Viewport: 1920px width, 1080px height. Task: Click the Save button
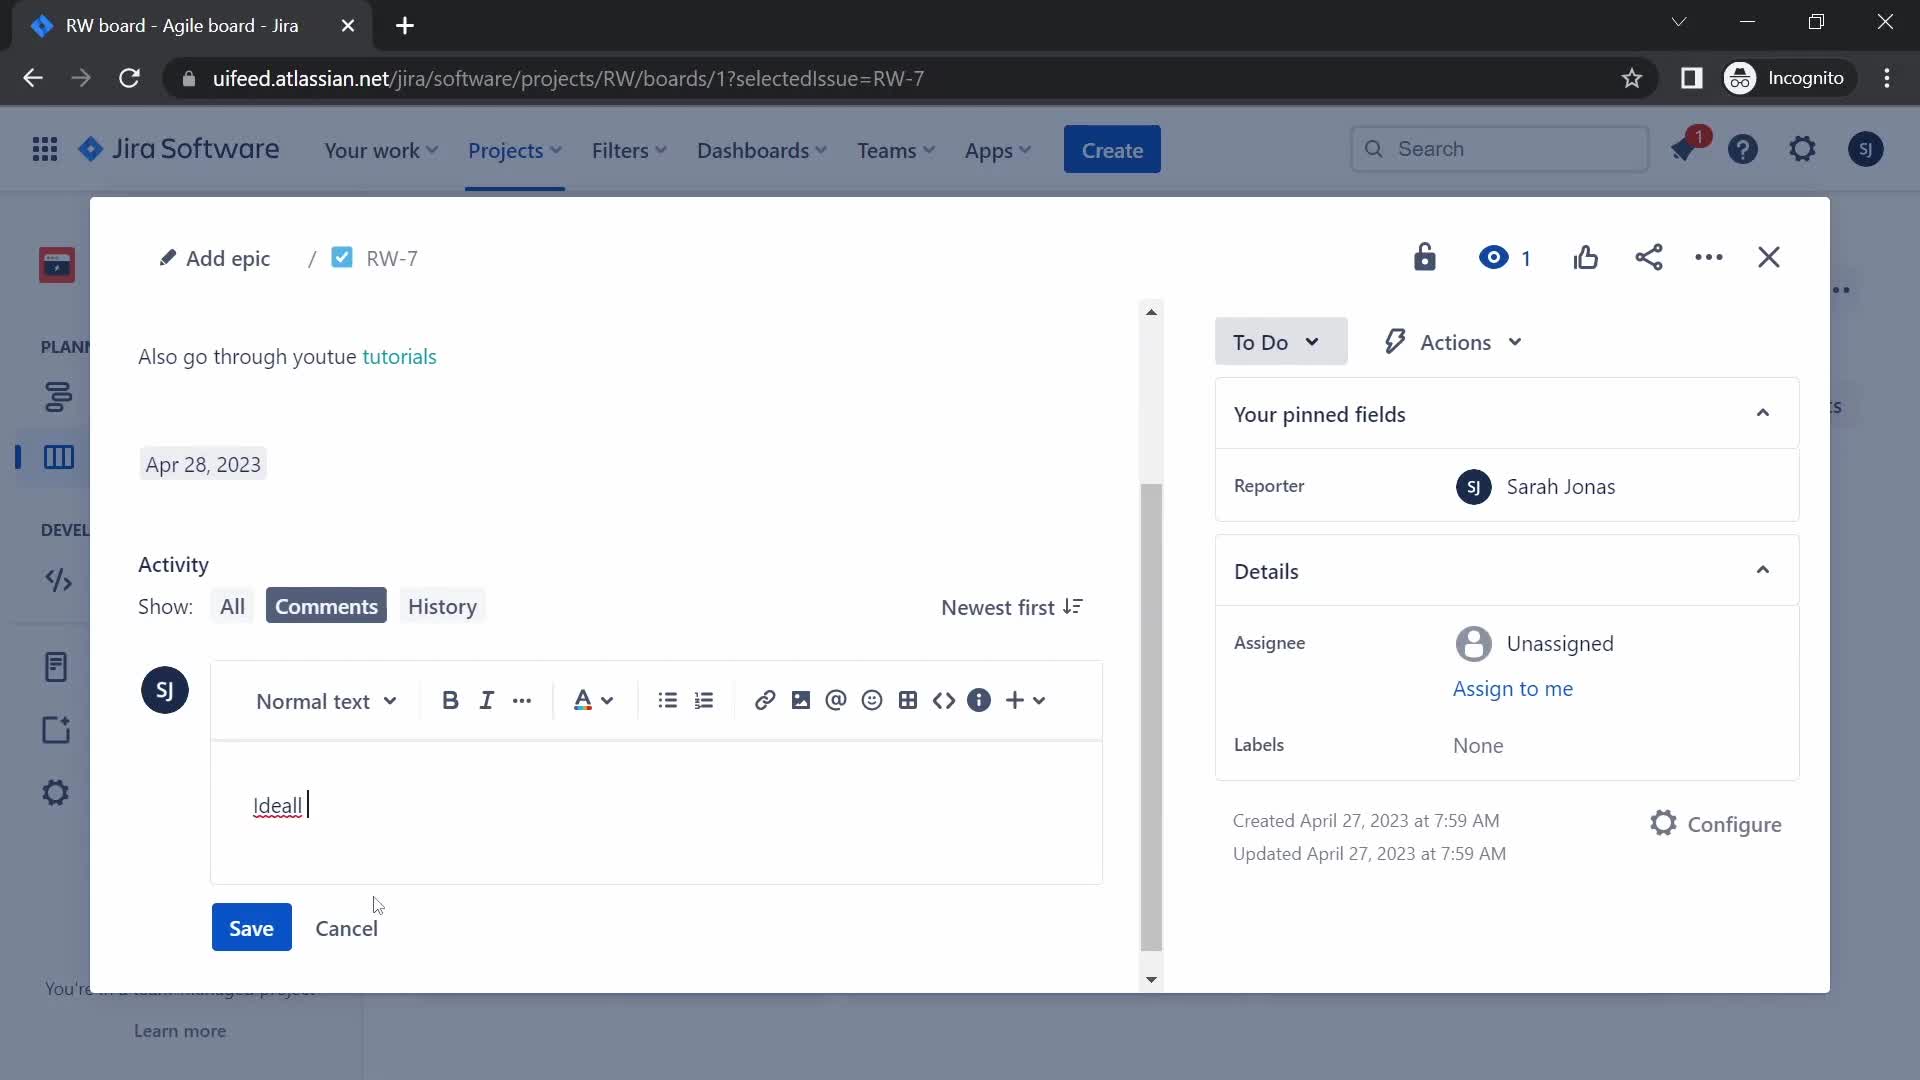252,927
